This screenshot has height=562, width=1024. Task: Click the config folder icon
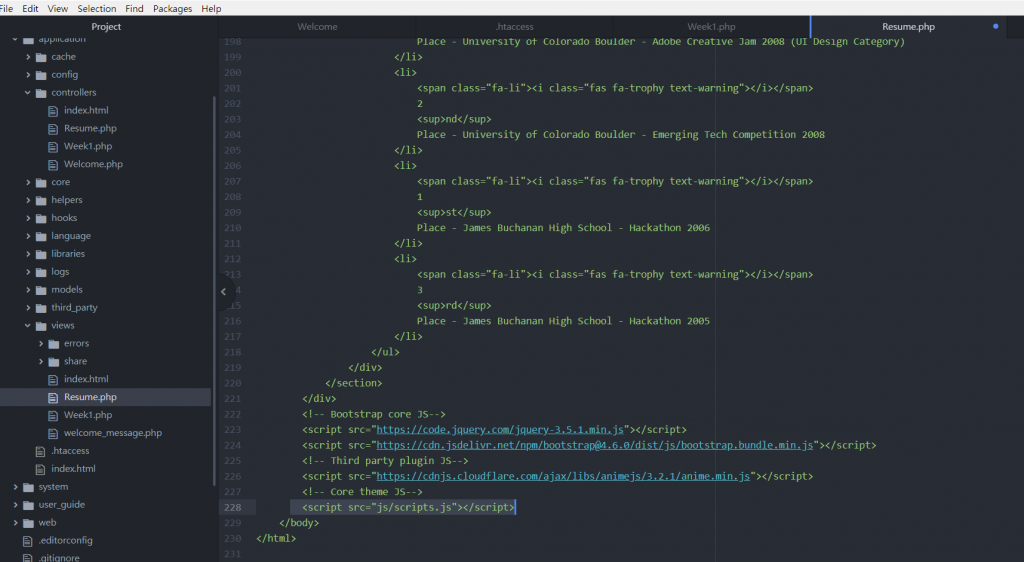41,75
